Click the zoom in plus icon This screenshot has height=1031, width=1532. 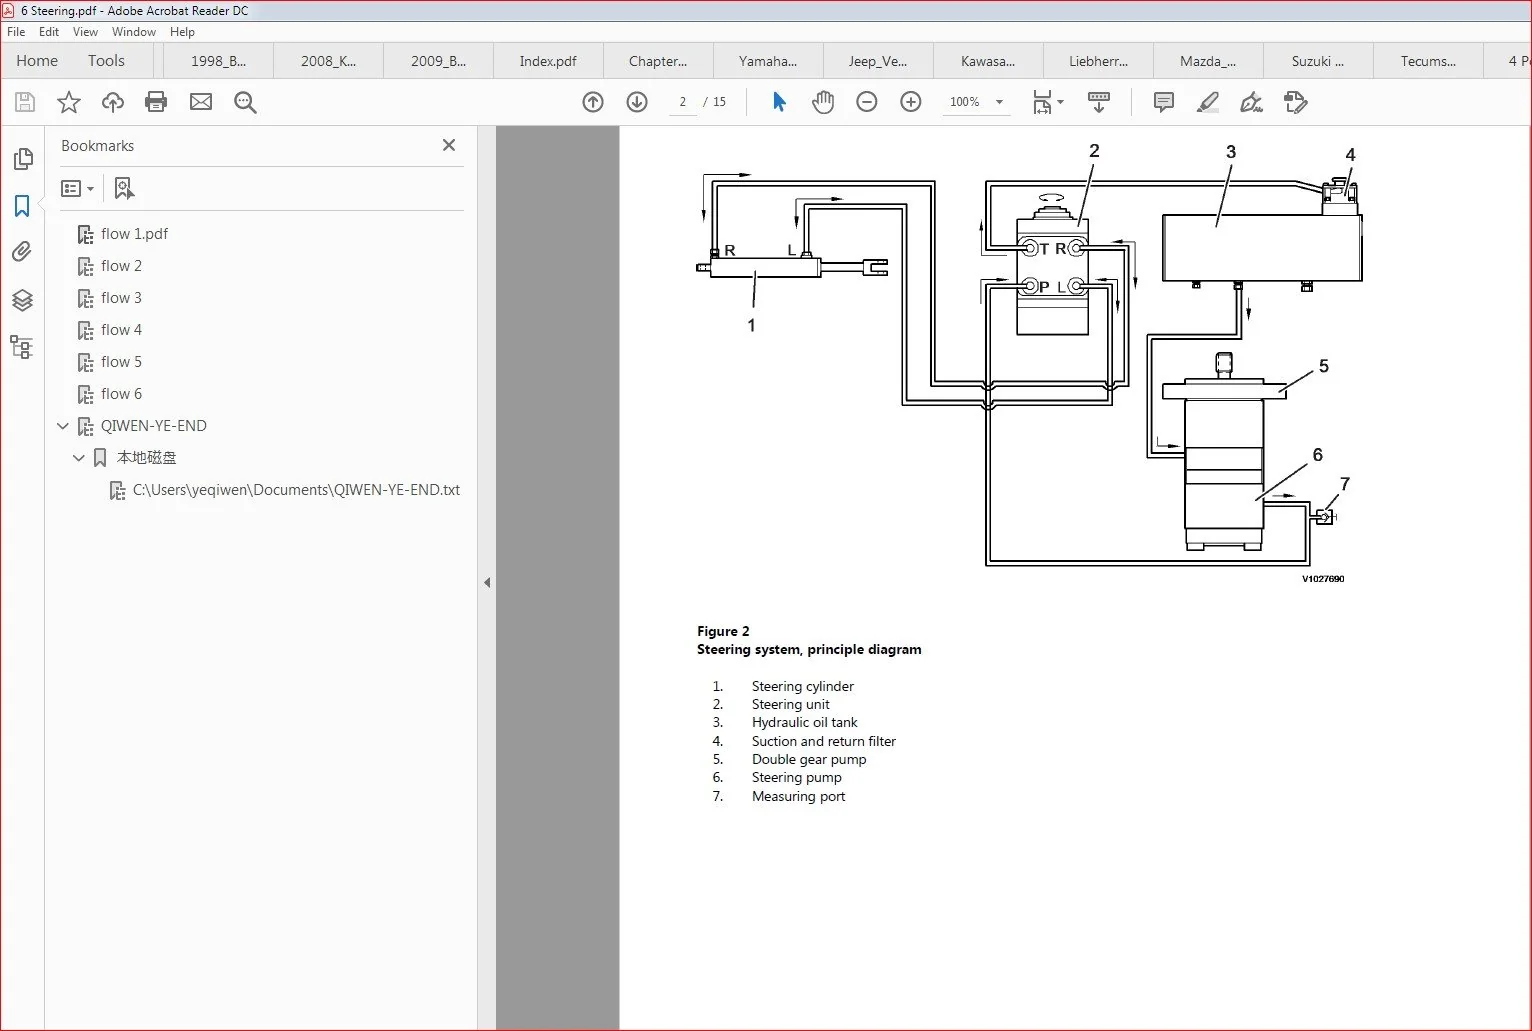(x=911, y=102)
